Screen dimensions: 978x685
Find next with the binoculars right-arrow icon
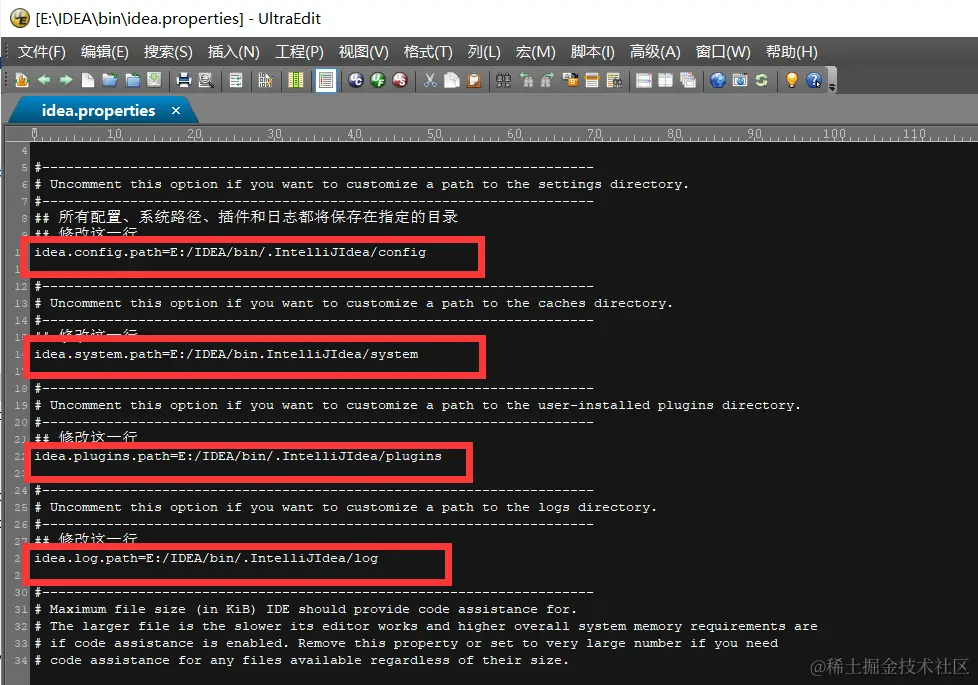tap(547, 80)
